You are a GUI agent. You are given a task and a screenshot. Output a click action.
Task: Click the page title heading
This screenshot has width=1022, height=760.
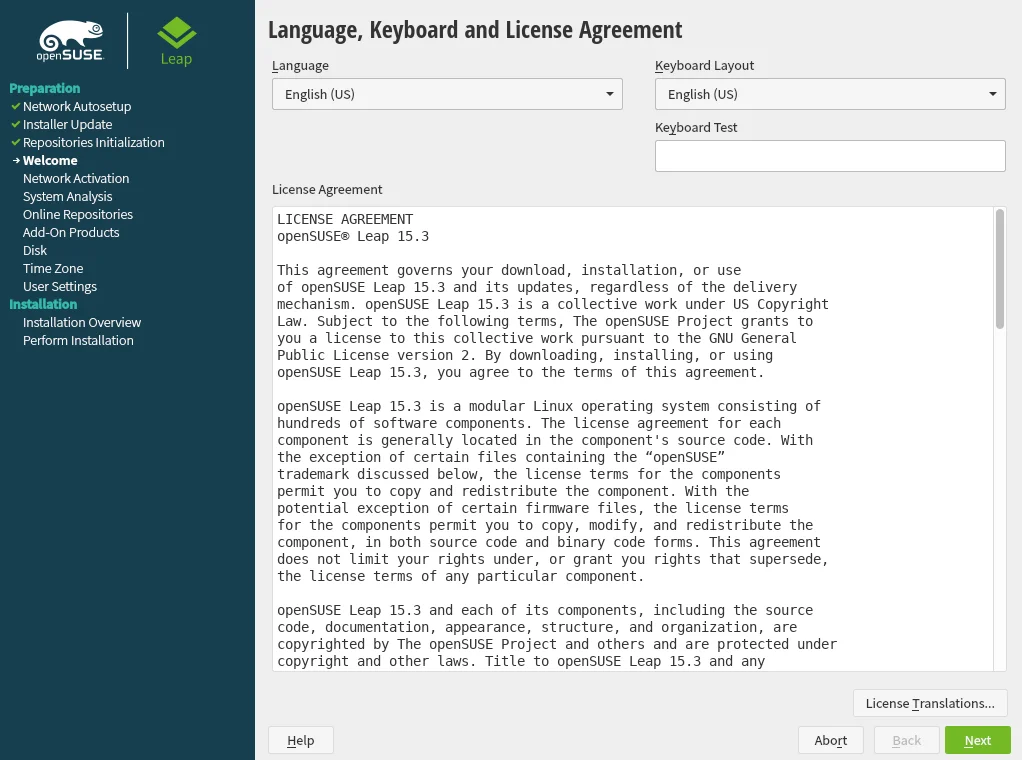coord(475,30)
